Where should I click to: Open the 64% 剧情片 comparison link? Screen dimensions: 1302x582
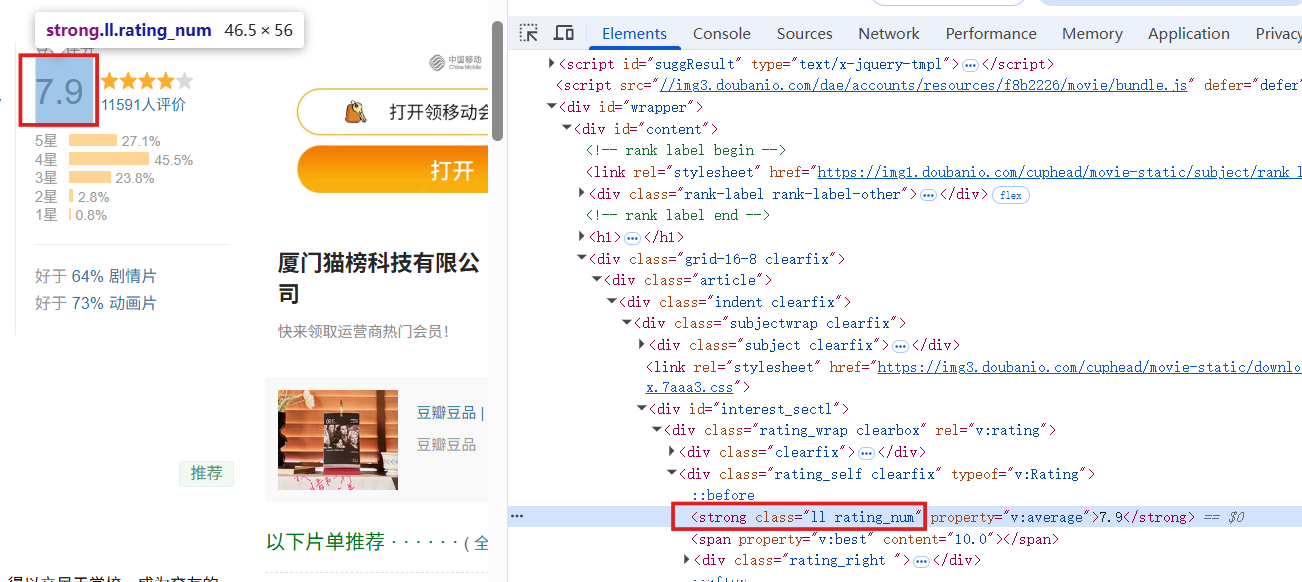114,276
